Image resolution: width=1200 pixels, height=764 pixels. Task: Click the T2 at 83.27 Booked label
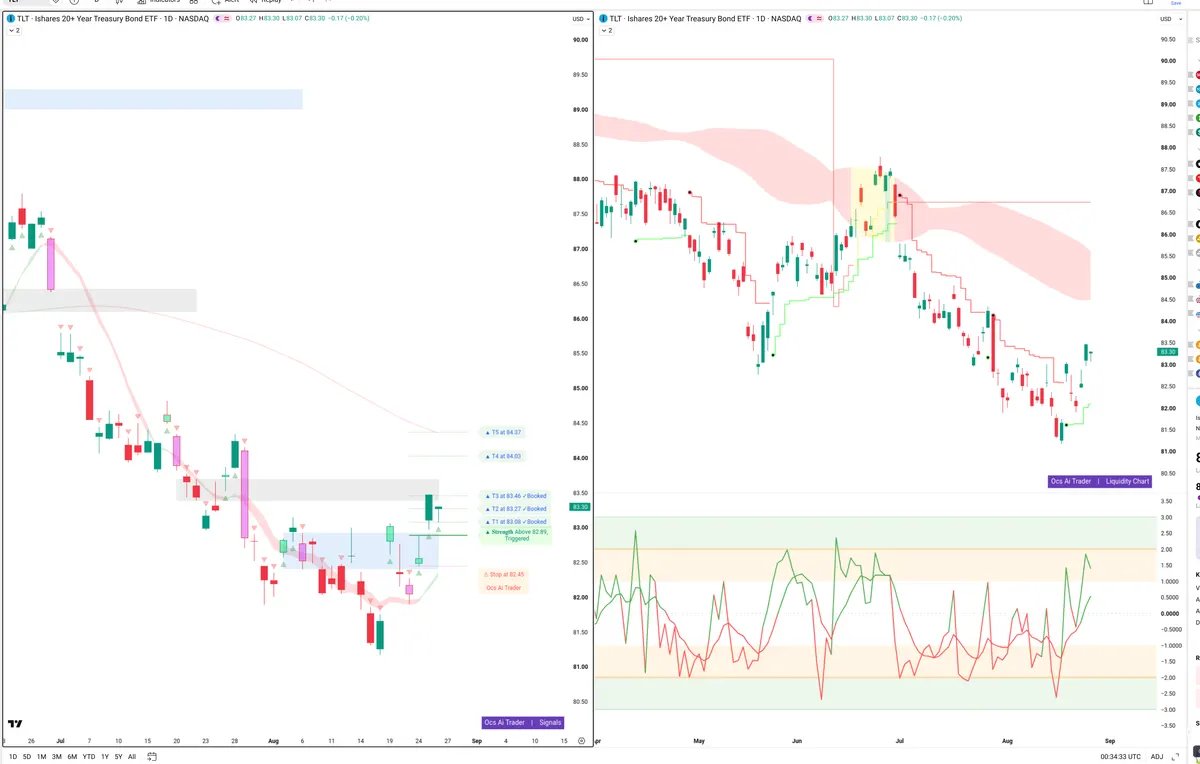(515, 509)
